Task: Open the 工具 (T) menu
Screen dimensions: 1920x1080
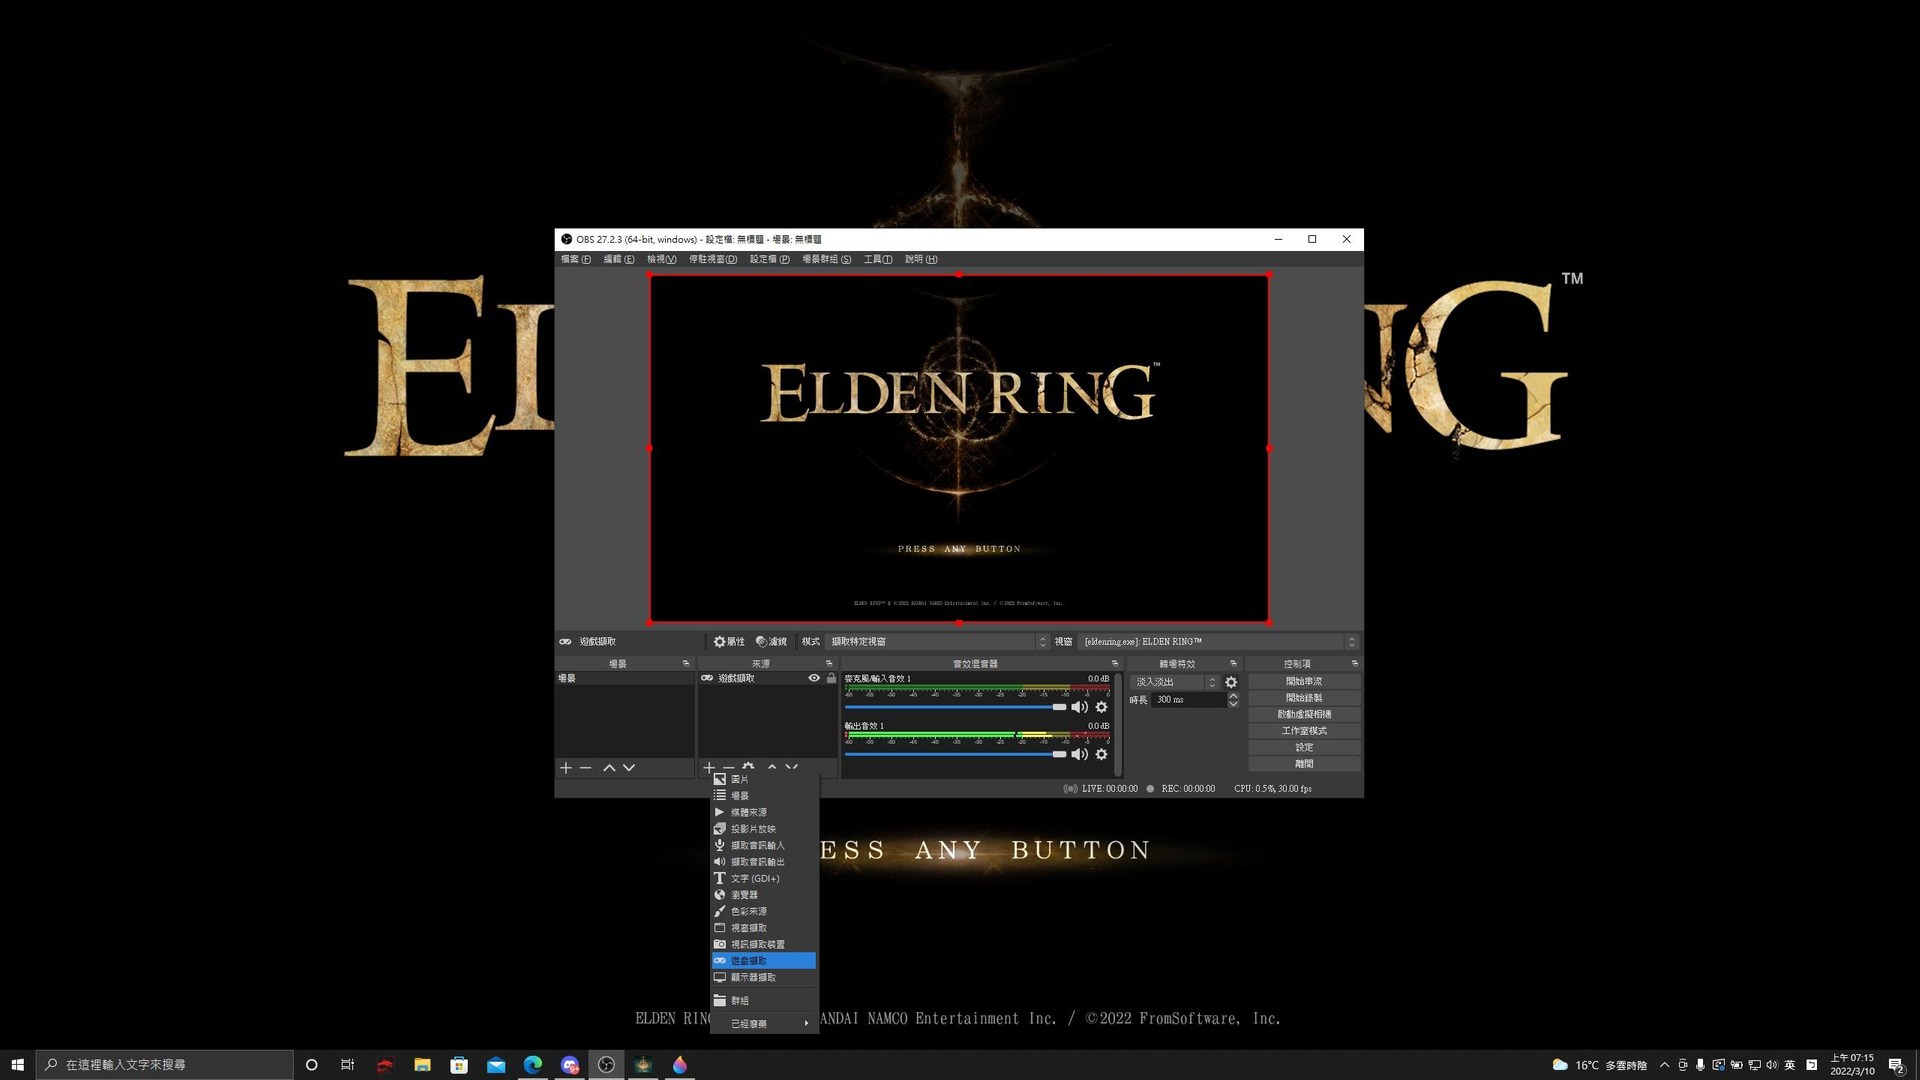Action: [878, 259]
